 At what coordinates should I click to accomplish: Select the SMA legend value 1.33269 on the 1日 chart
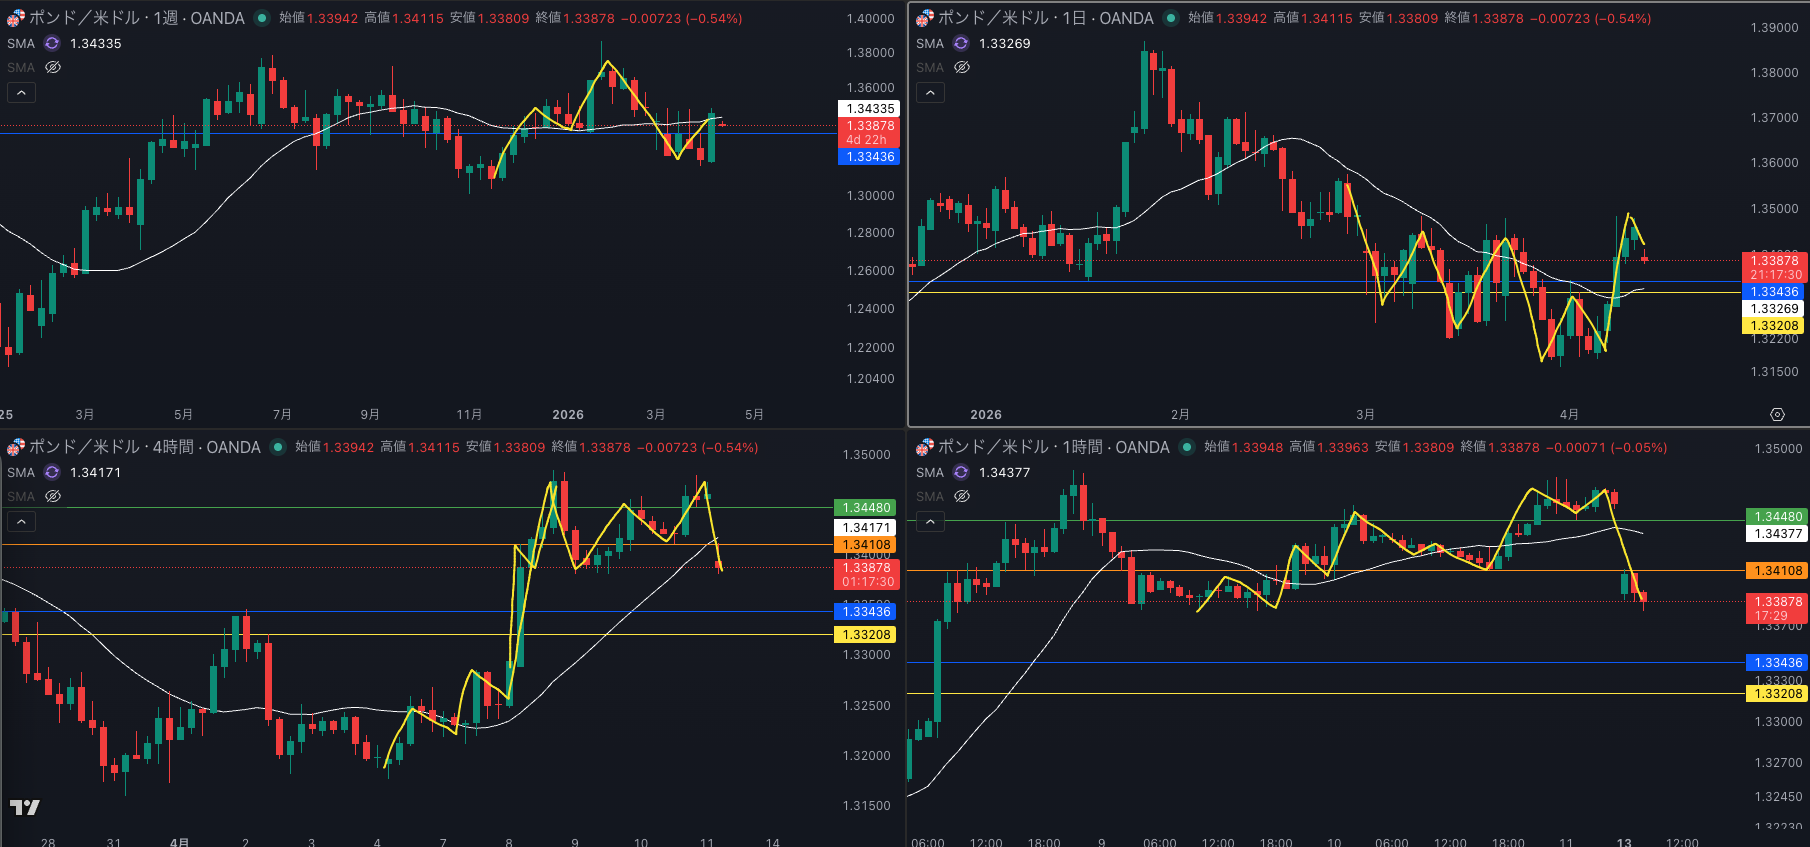coord(1005,43)
